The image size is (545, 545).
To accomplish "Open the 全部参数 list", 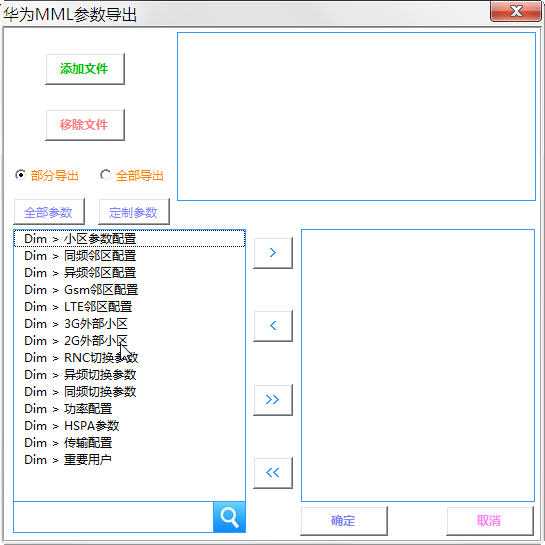I will [x=49, y=212].
